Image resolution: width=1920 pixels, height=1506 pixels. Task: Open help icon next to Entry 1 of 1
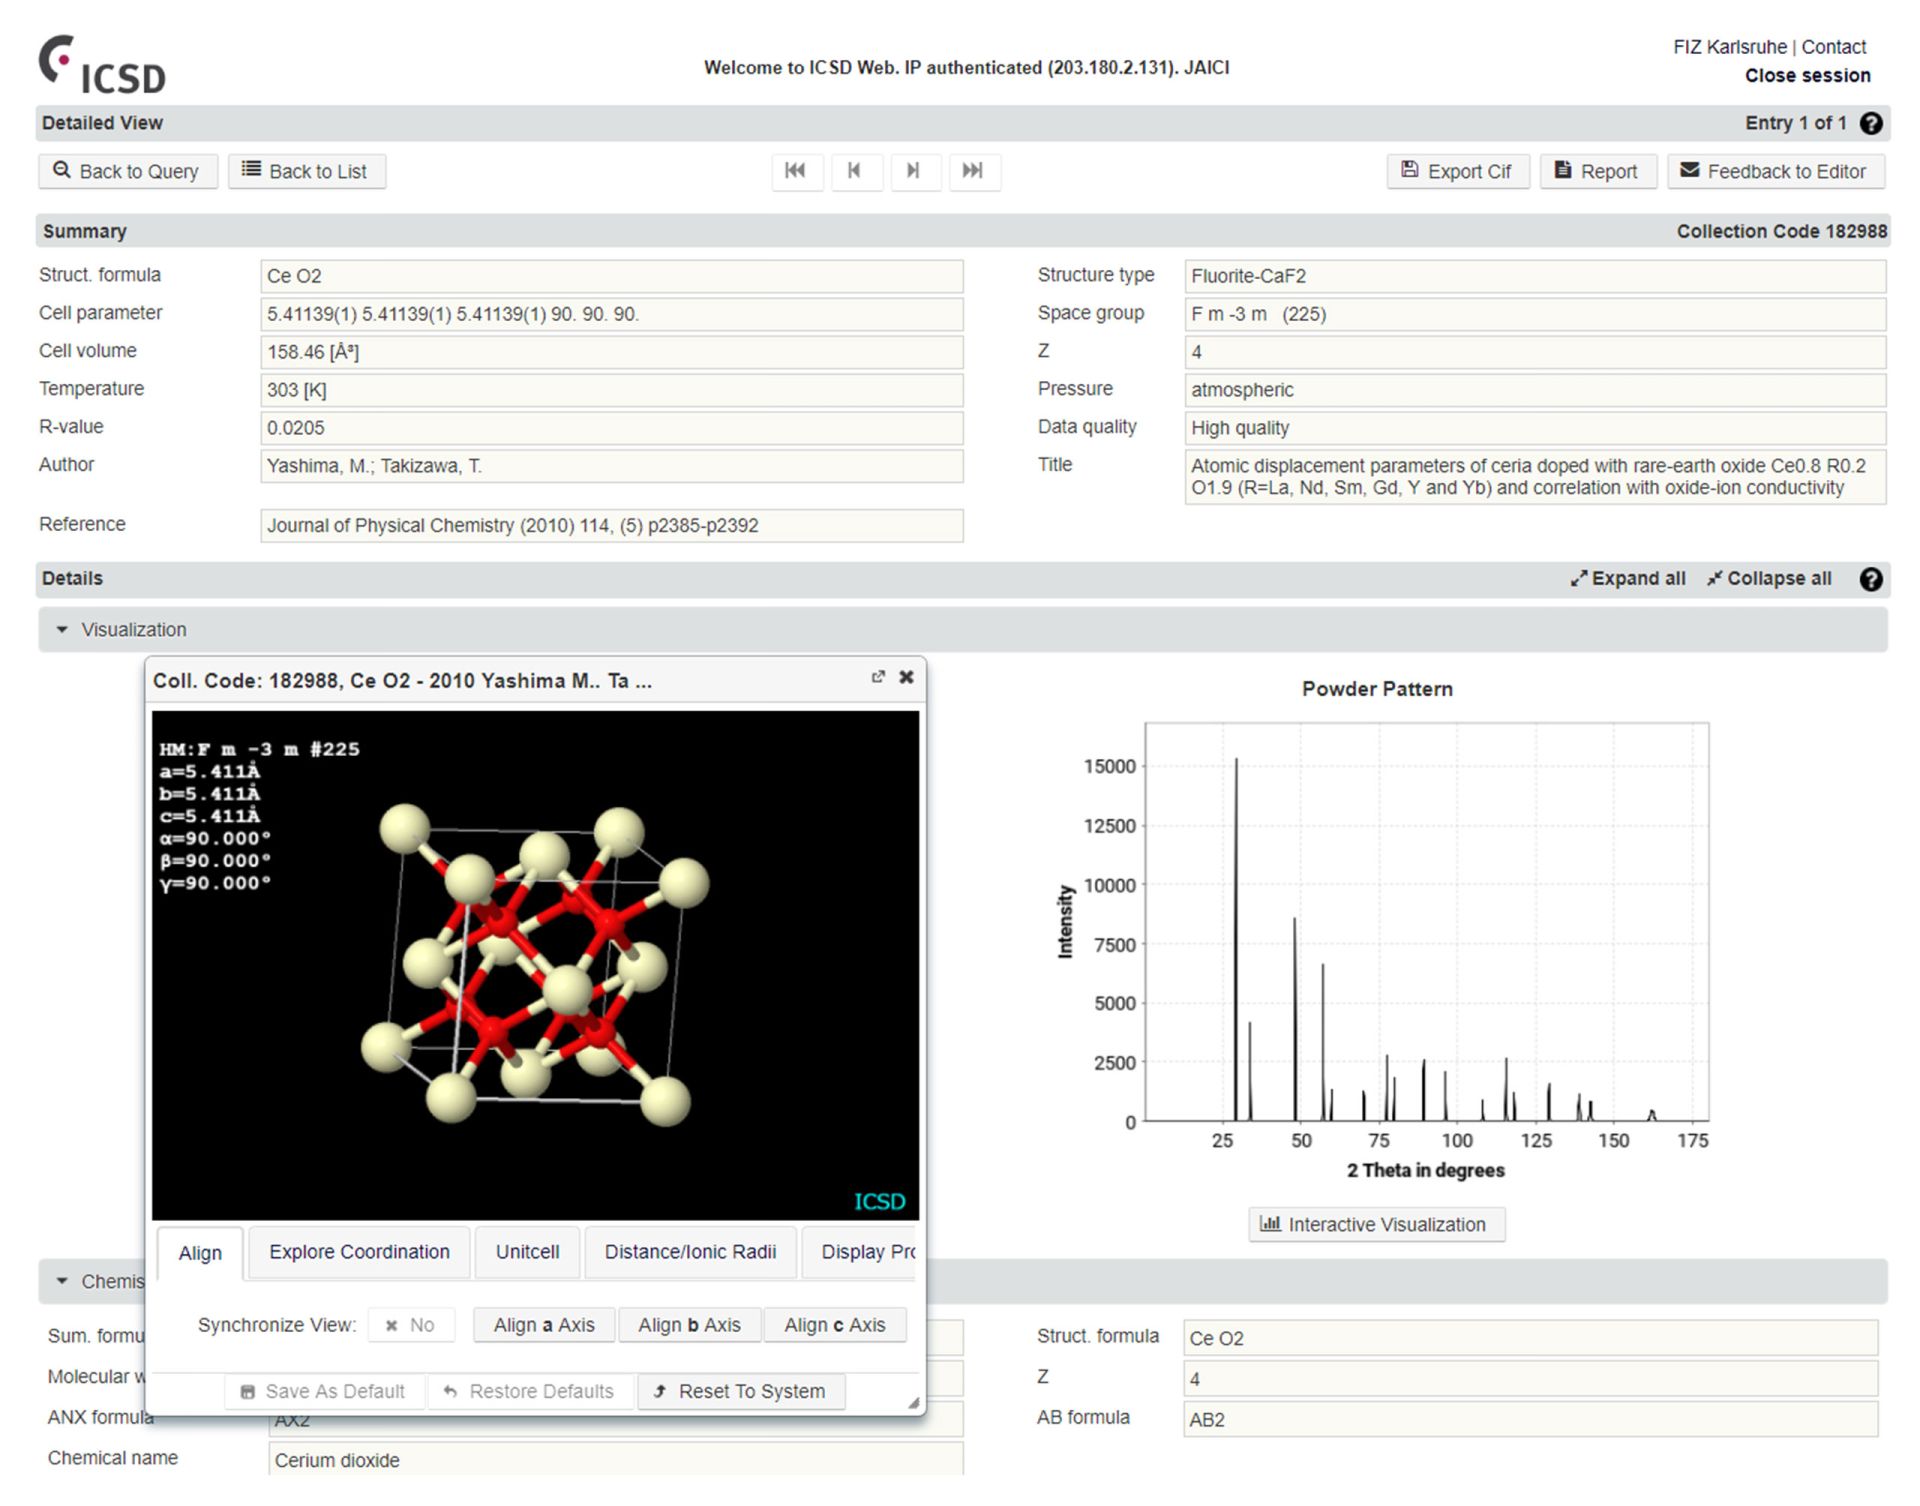[1871, 123]
